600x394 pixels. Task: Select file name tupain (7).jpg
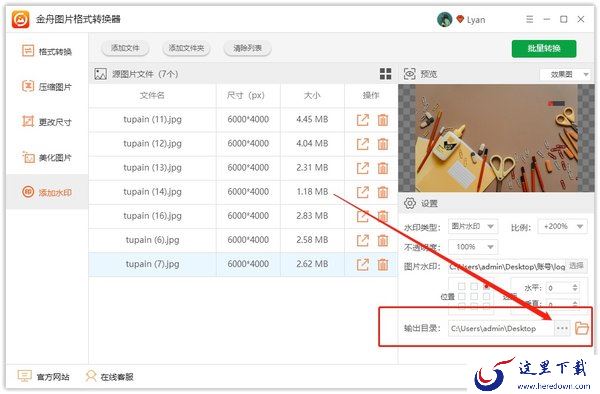[152, 264]
